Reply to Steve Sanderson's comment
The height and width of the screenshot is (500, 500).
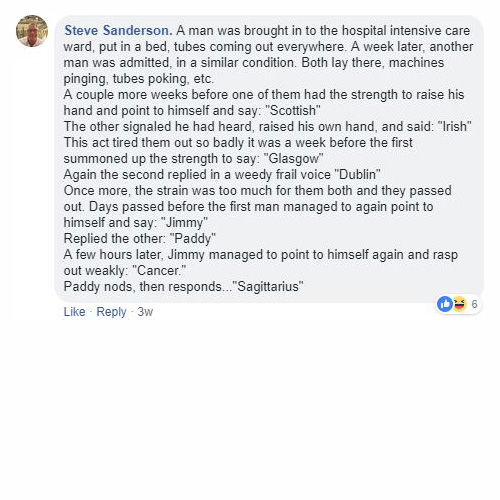pos(111,312)
